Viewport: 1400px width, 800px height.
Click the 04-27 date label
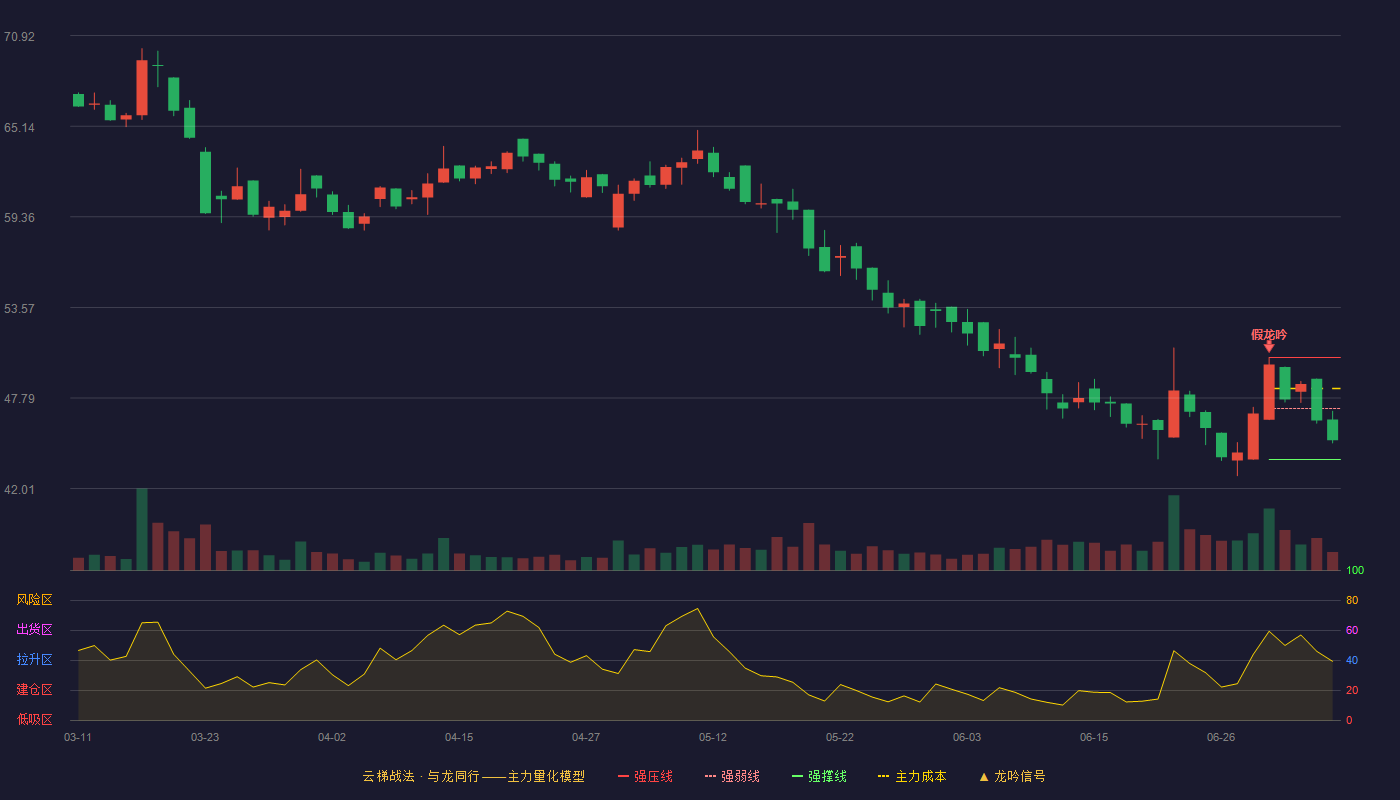tap(586, 737)
